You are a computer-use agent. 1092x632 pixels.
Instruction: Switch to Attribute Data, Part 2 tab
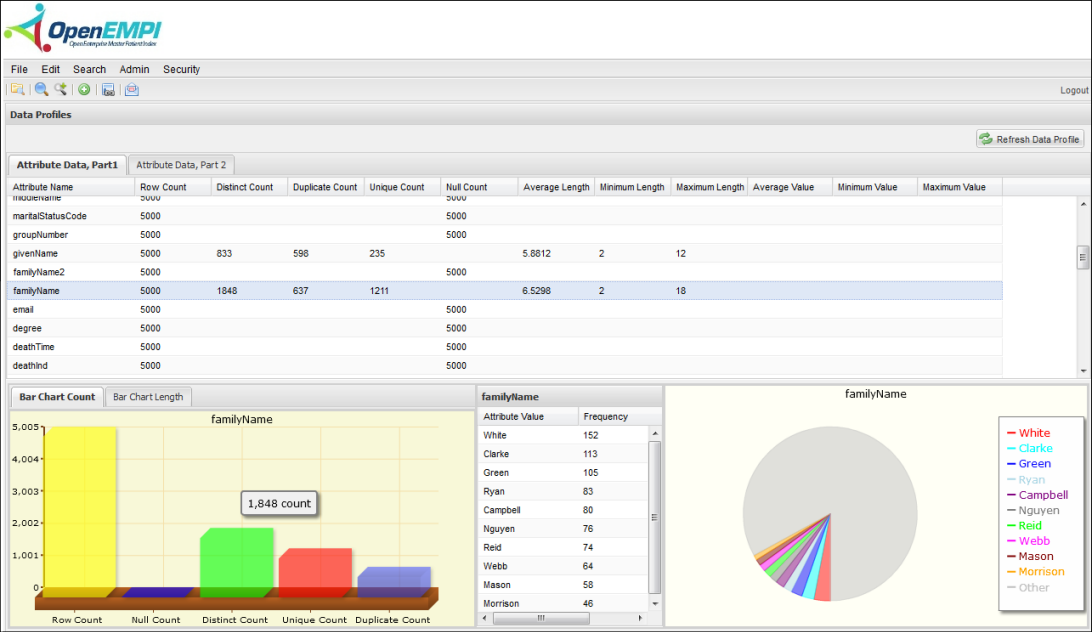tap(181, 165)
